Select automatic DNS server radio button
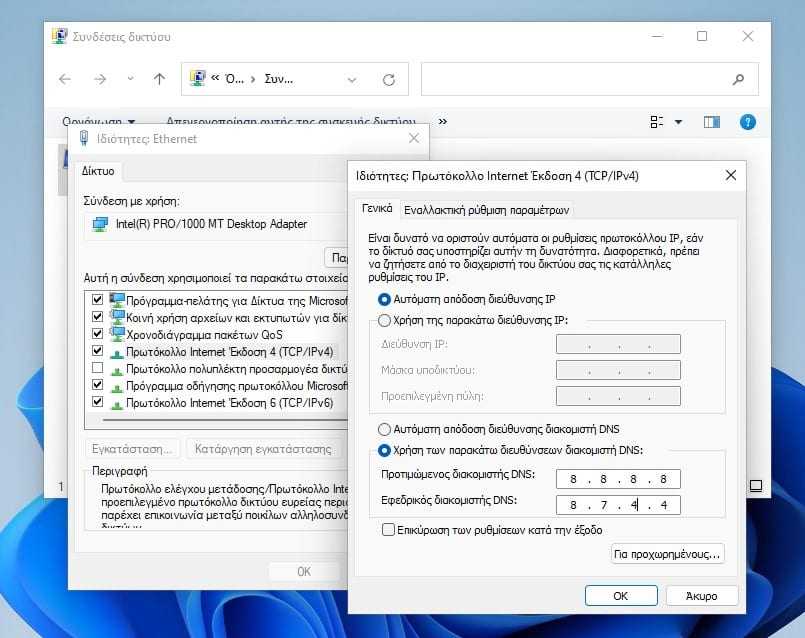Screen dimensions: 805x638 coord(384,429)
